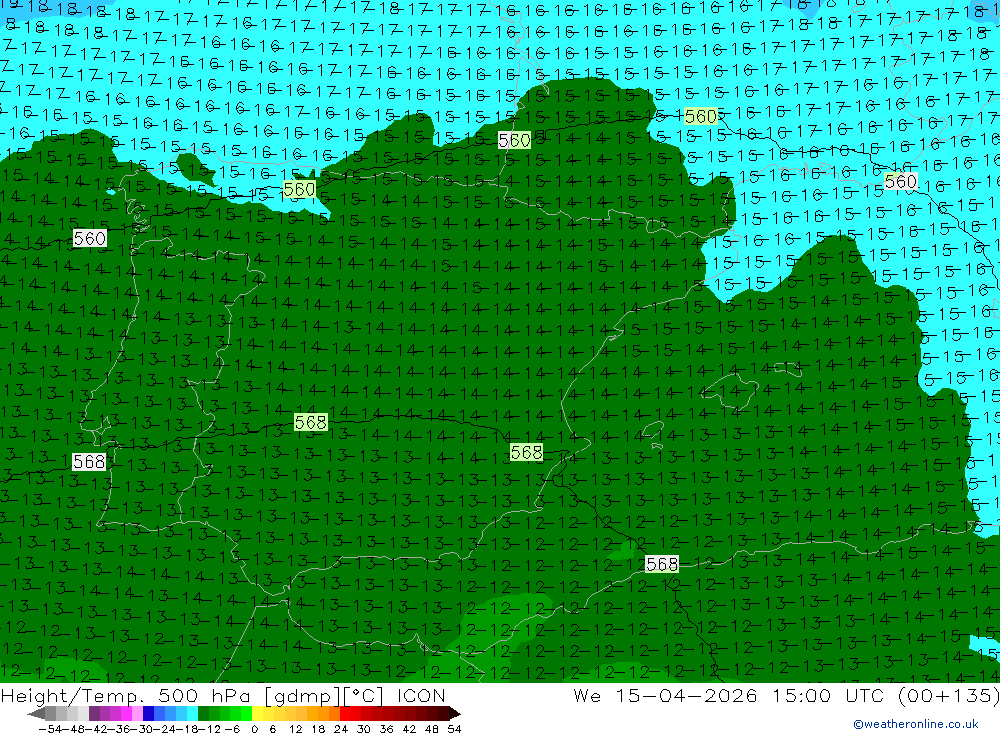Click the dark purple swatch on the color scale
1000x733 pixels.
(94, 714)
